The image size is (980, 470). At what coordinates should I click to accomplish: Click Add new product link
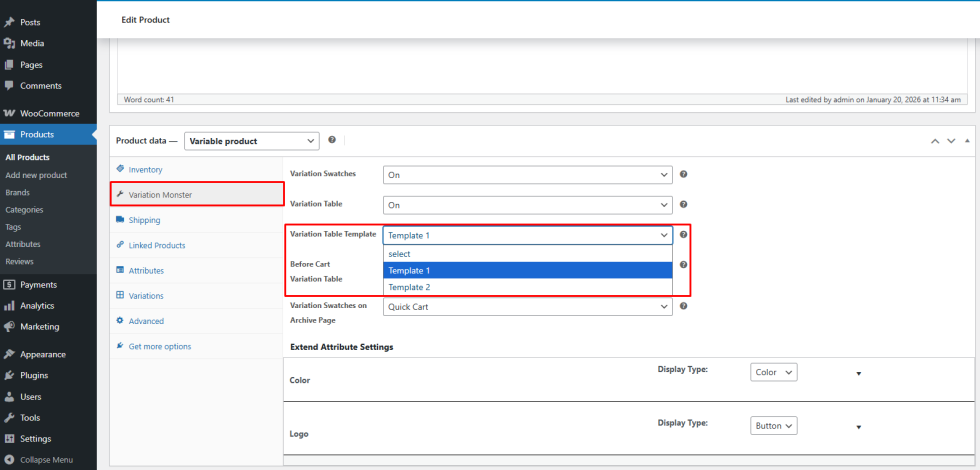36,175
